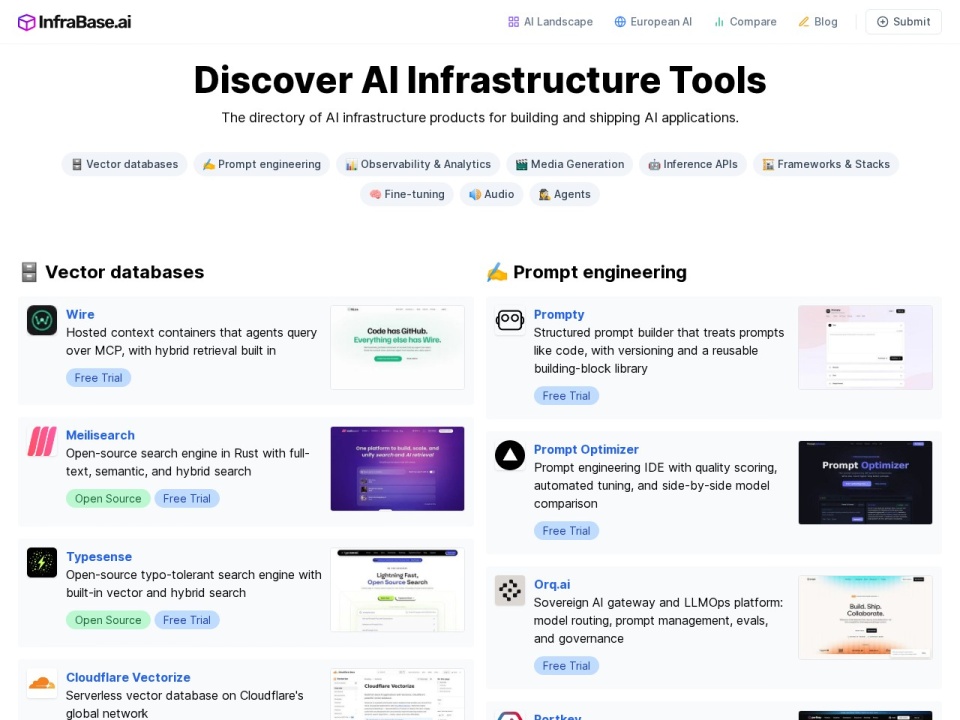Click the Cloudflare Vectorize cloud icon
Viewport: 960px width, 720px height.
[42, 683]
